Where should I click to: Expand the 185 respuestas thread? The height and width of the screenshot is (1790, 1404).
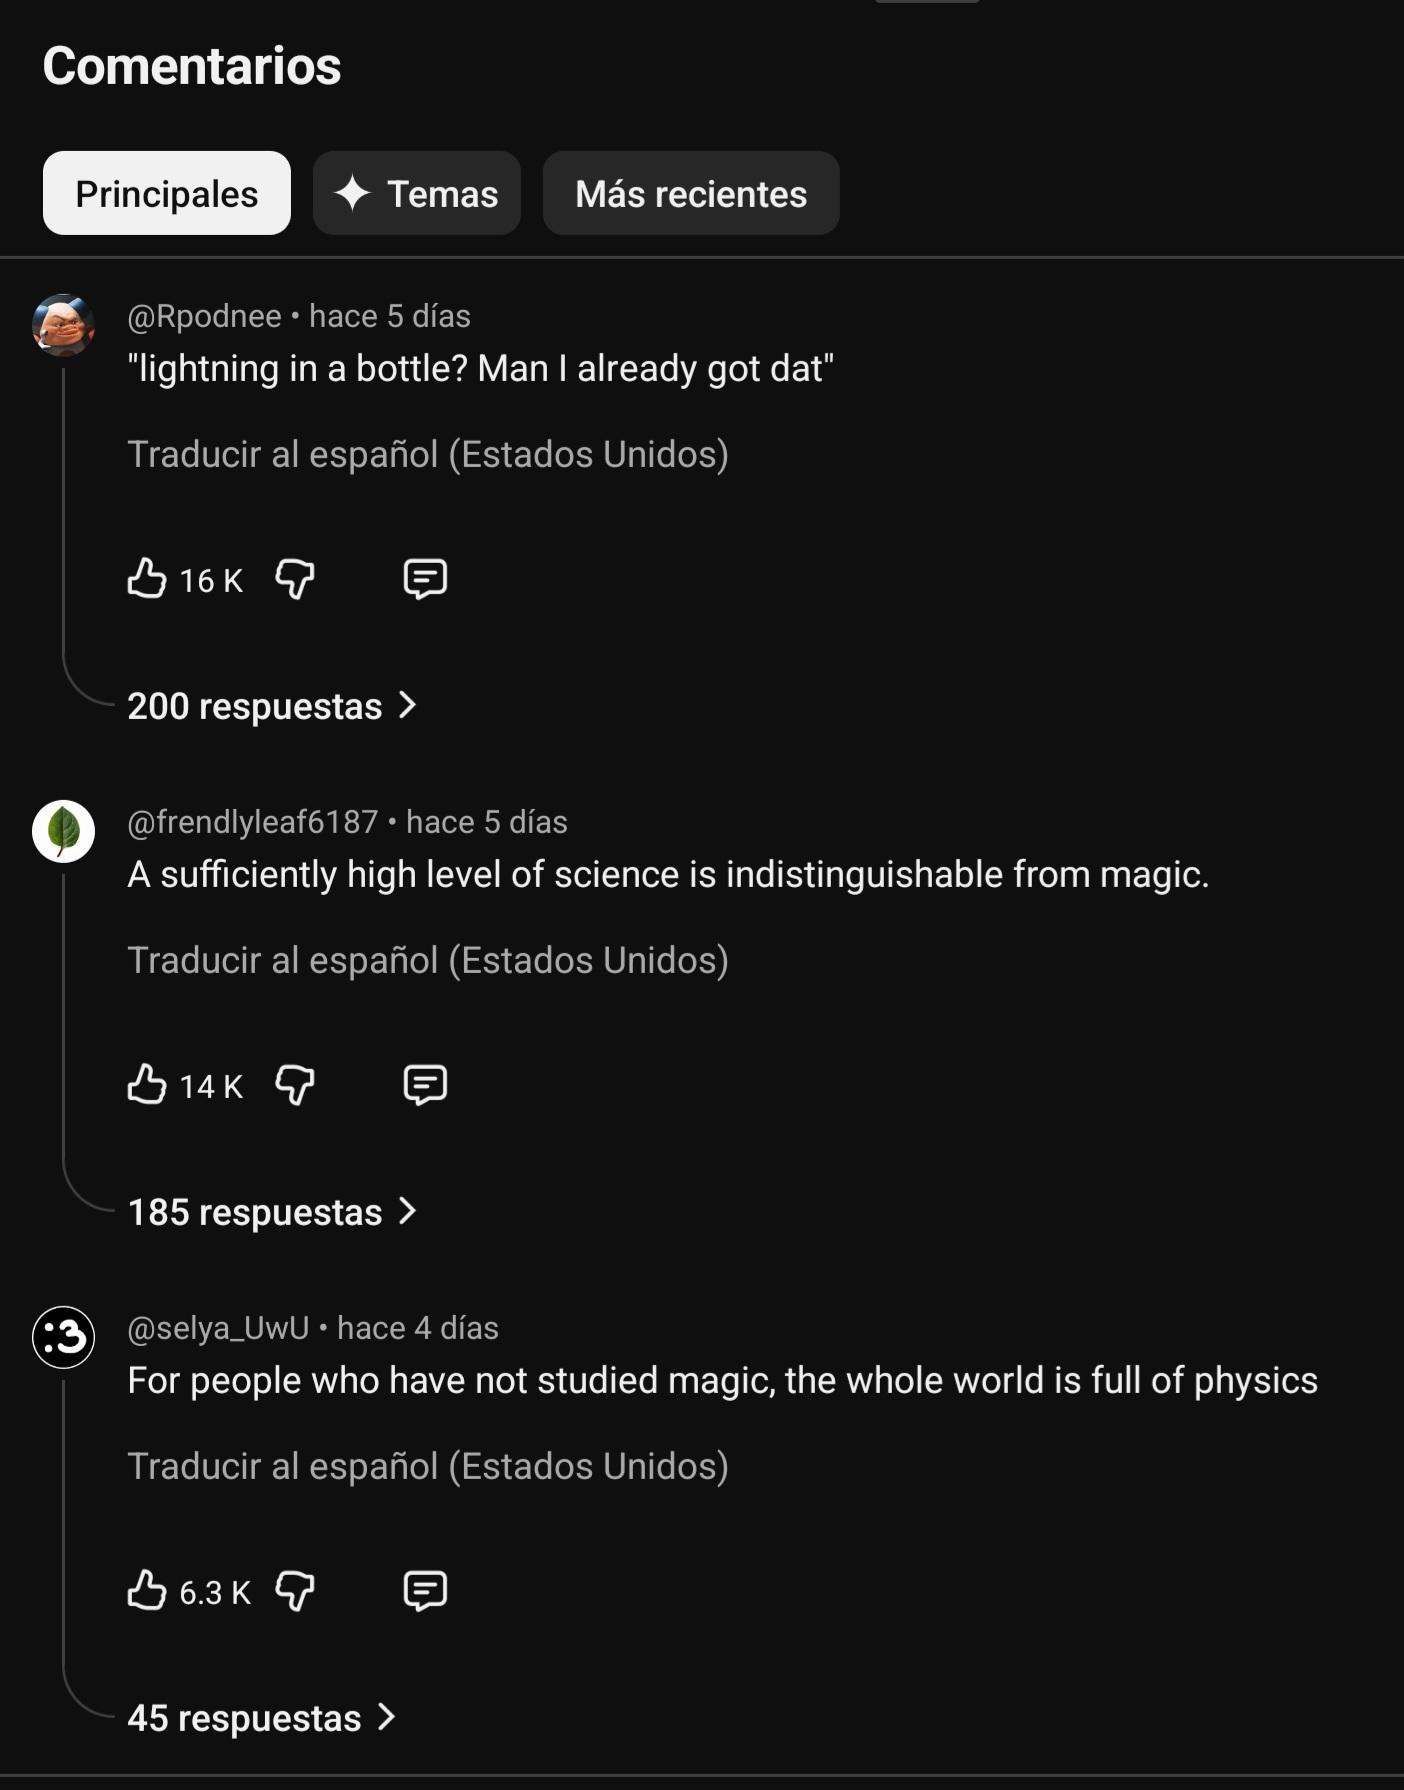(x=271, y=1212)
